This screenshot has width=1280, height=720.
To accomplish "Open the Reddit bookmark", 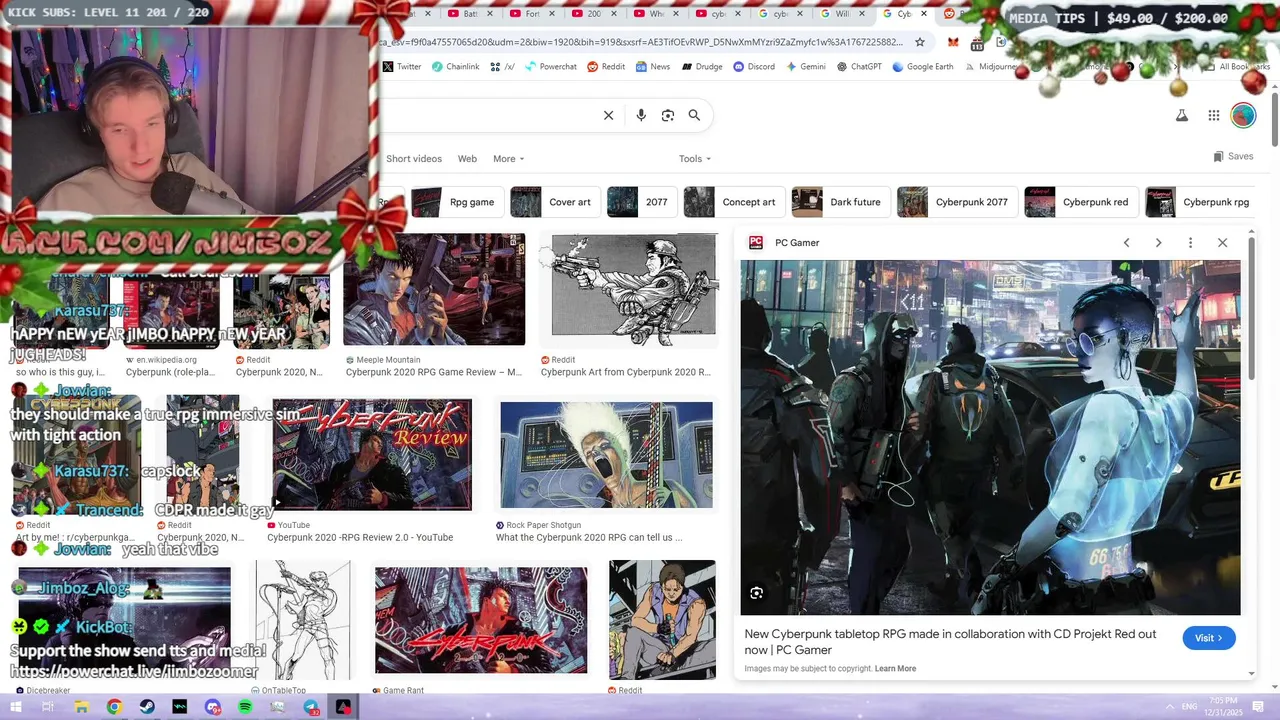I will click(606, 67).
